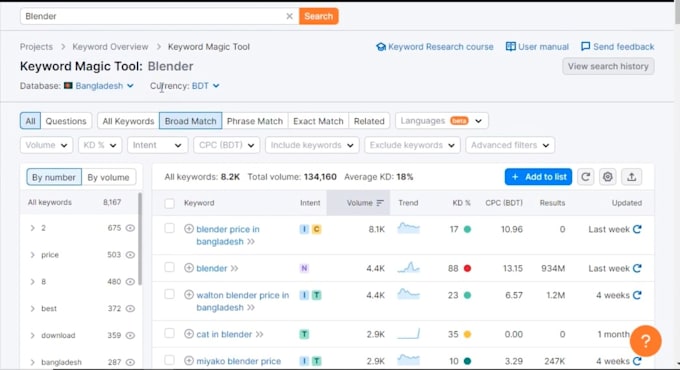Open the KD % filter dropdown
The height and width of the screenshot is (370, 680).
tap(100, 145)
